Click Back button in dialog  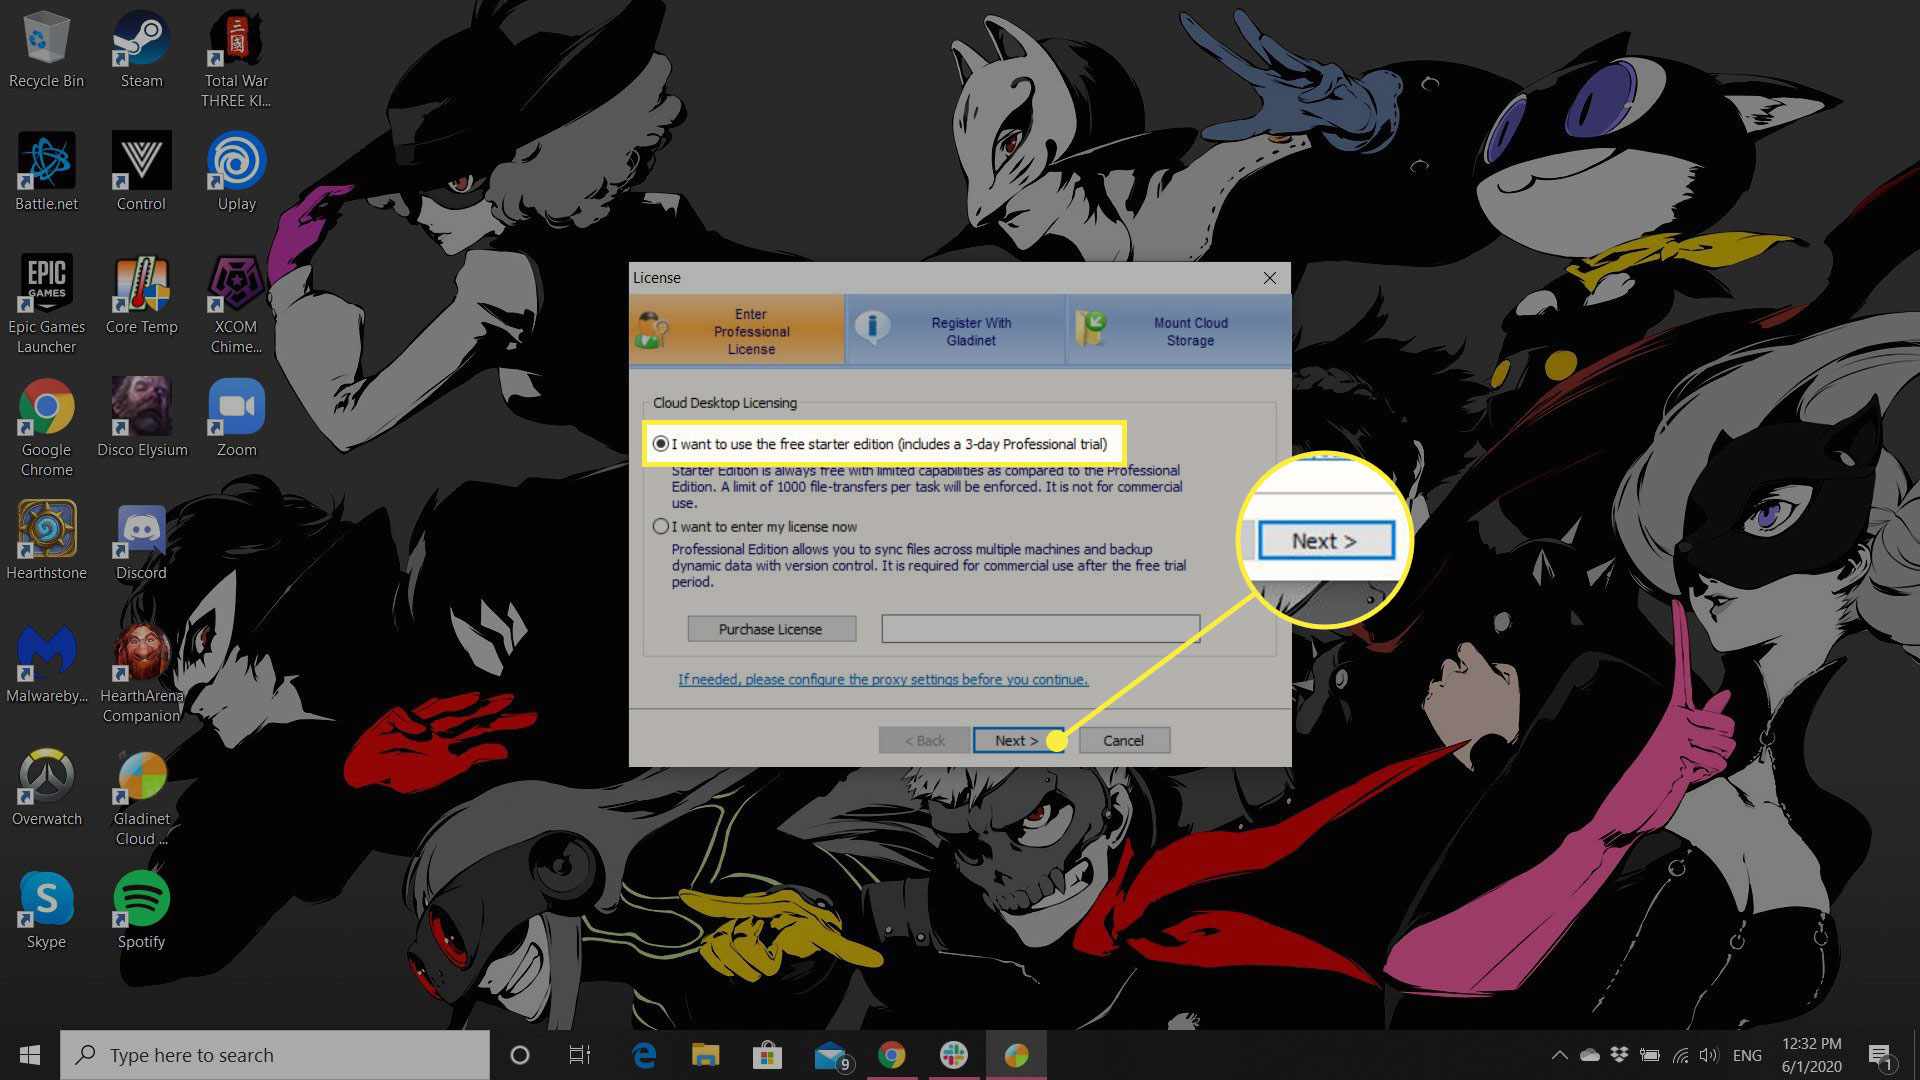(923, 740)
